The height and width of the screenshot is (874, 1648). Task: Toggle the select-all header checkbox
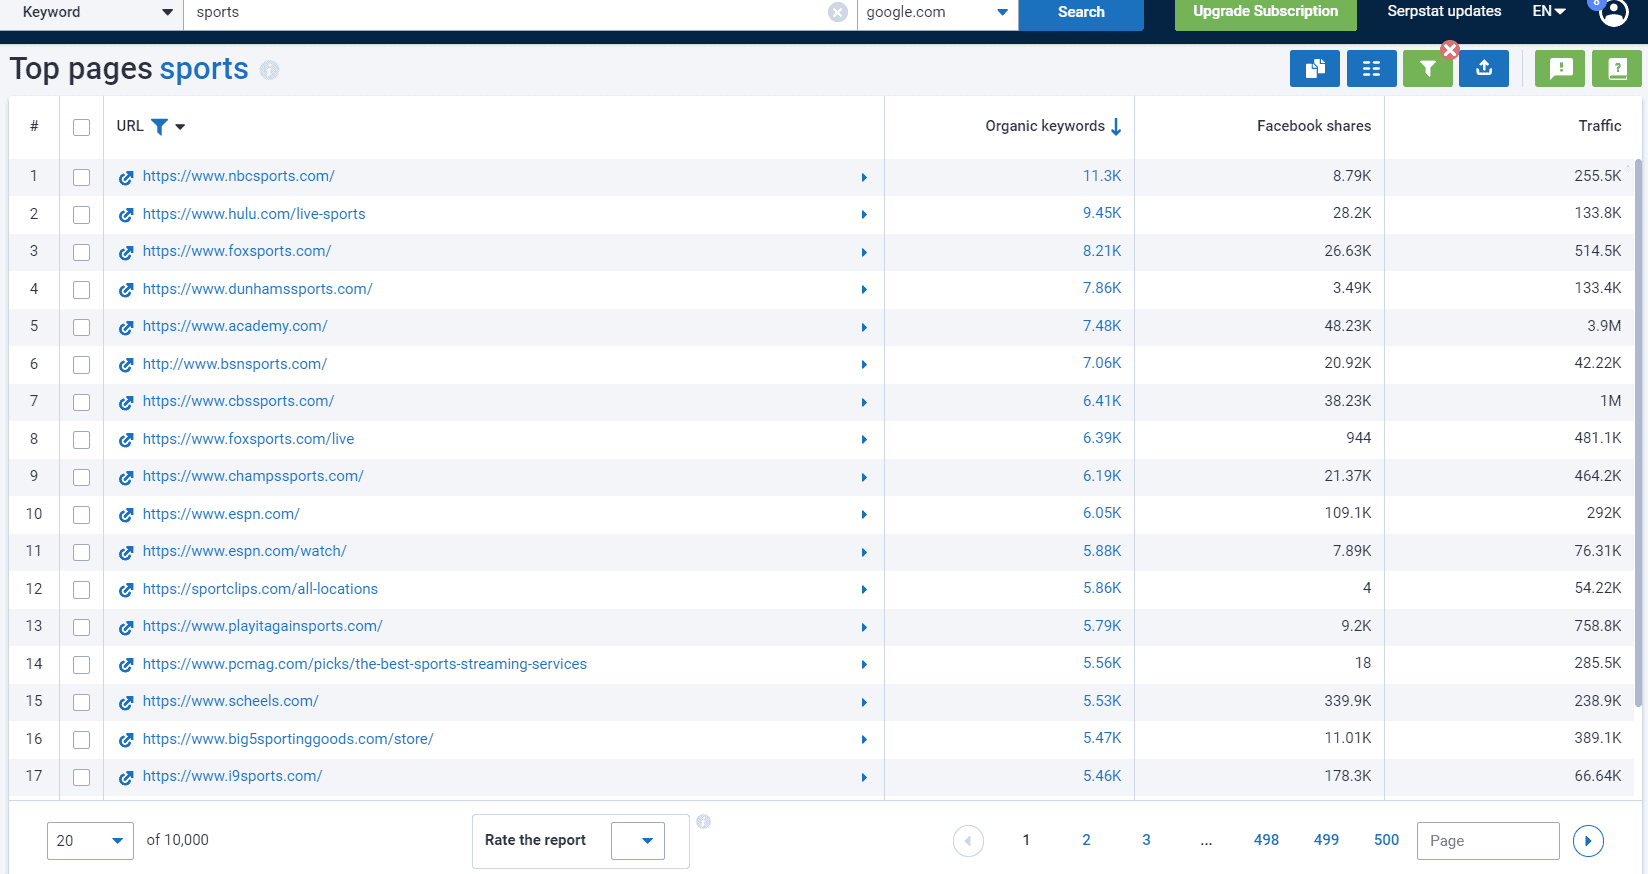[82, 127]
